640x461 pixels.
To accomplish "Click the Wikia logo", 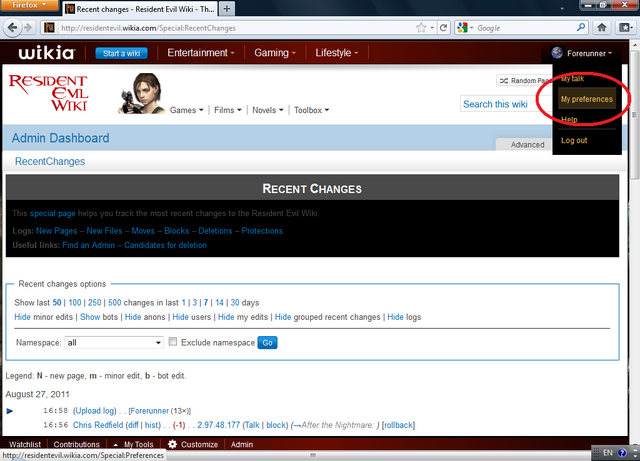I will coord(46,53).
